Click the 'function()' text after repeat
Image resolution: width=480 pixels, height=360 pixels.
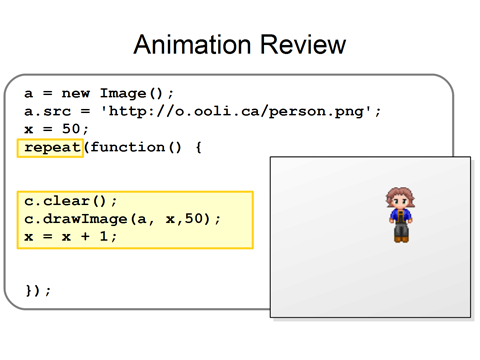(136, 148)
